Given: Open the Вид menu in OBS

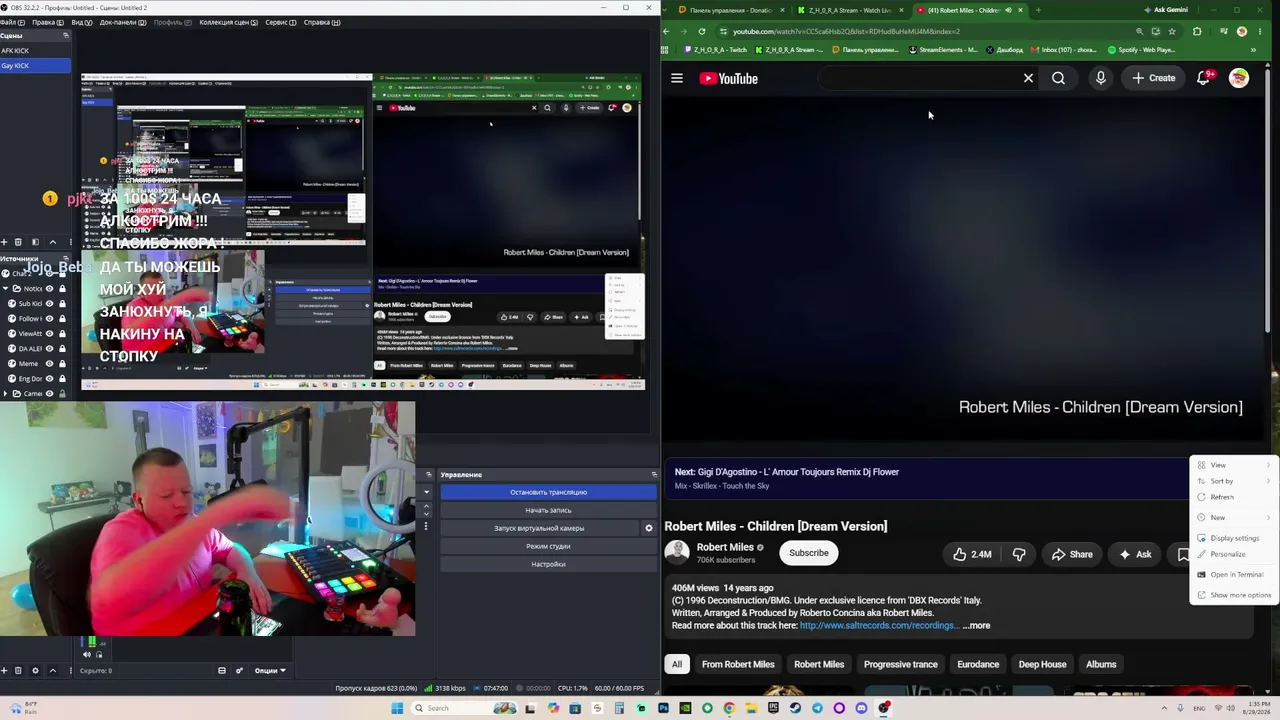Looking at the screenshot, I should pyautogui.click(x=82, y=22).
